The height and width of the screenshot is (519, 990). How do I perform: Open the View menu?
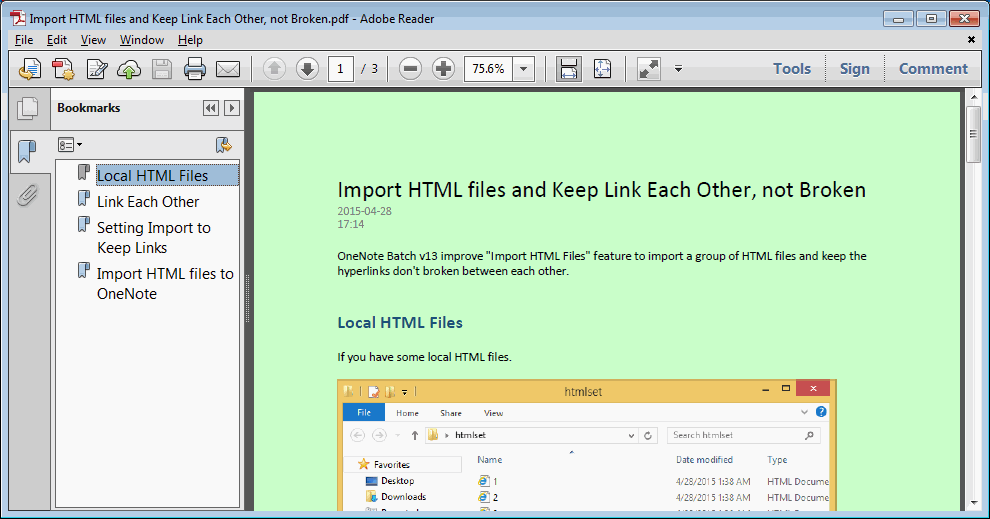[x=93, y=40]
